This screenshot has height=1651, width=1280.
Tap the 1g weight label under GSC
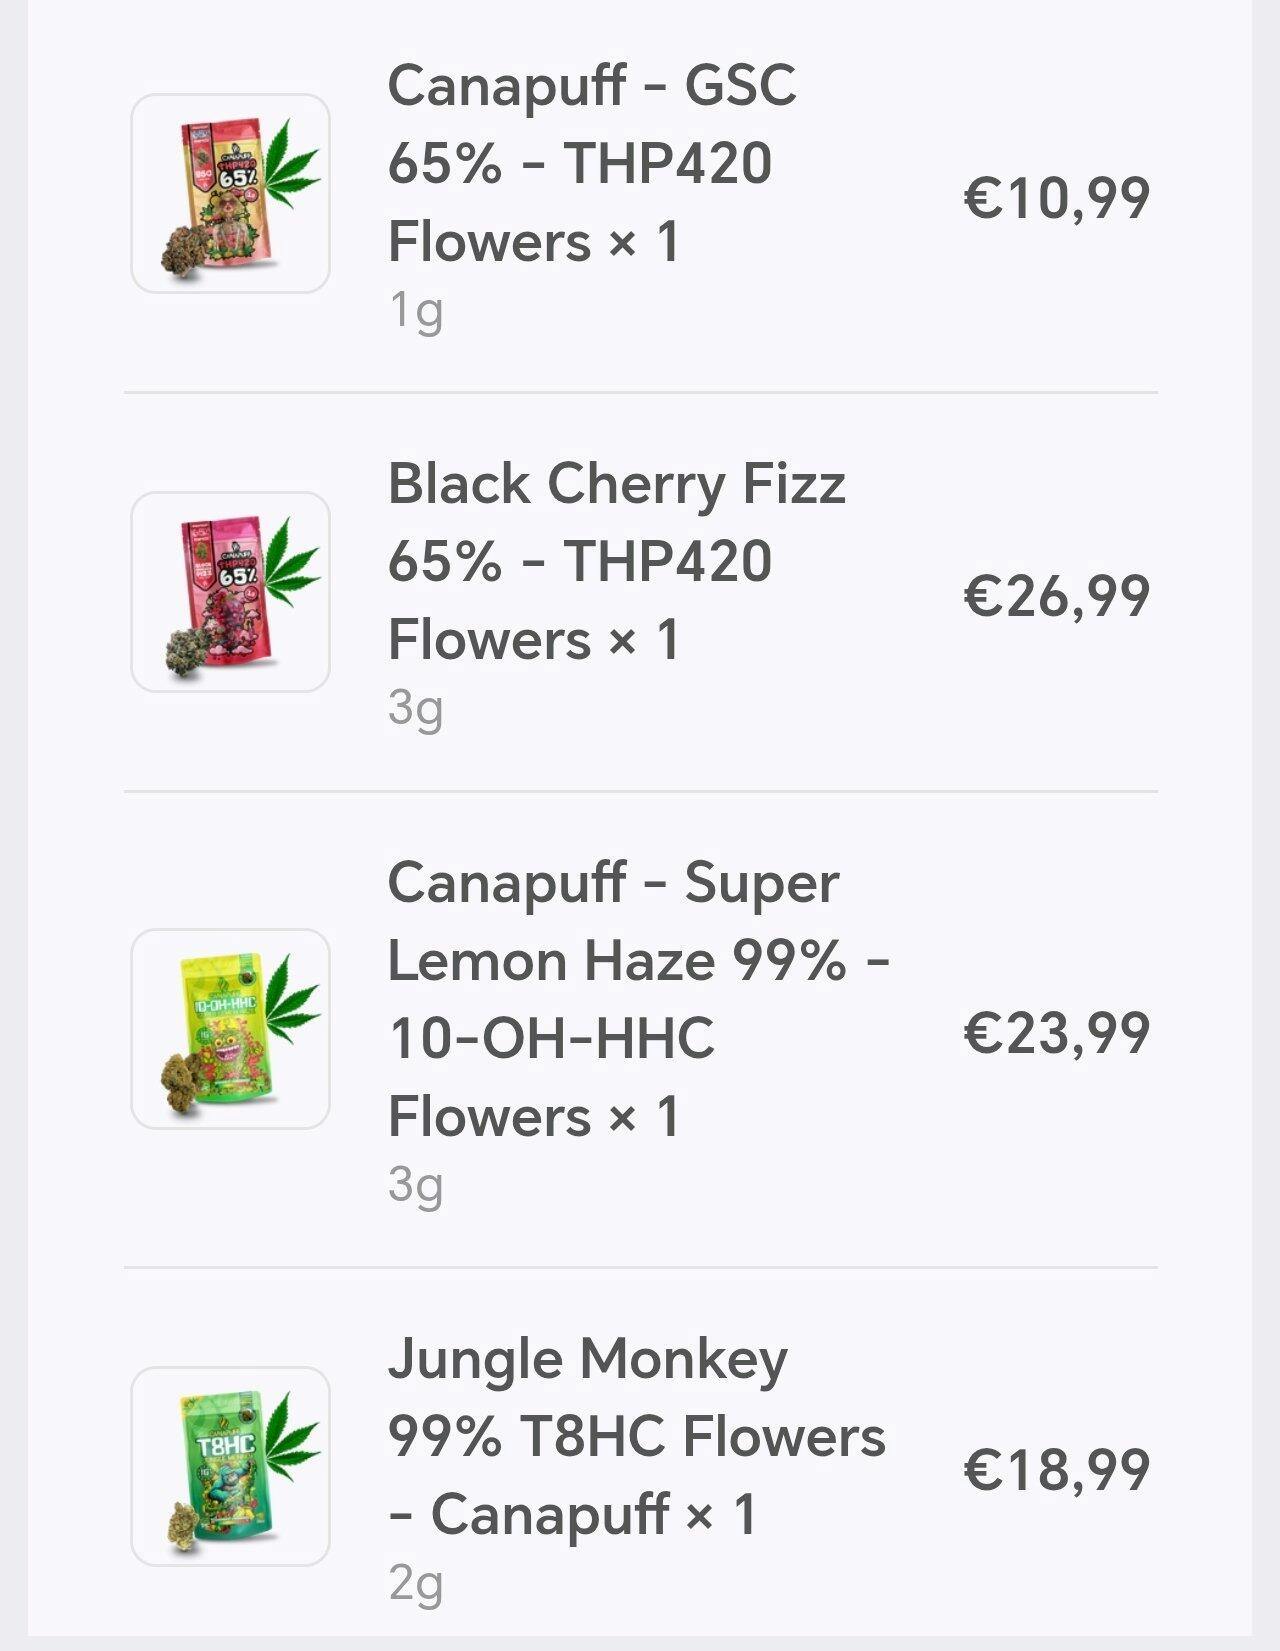[415, 311]
